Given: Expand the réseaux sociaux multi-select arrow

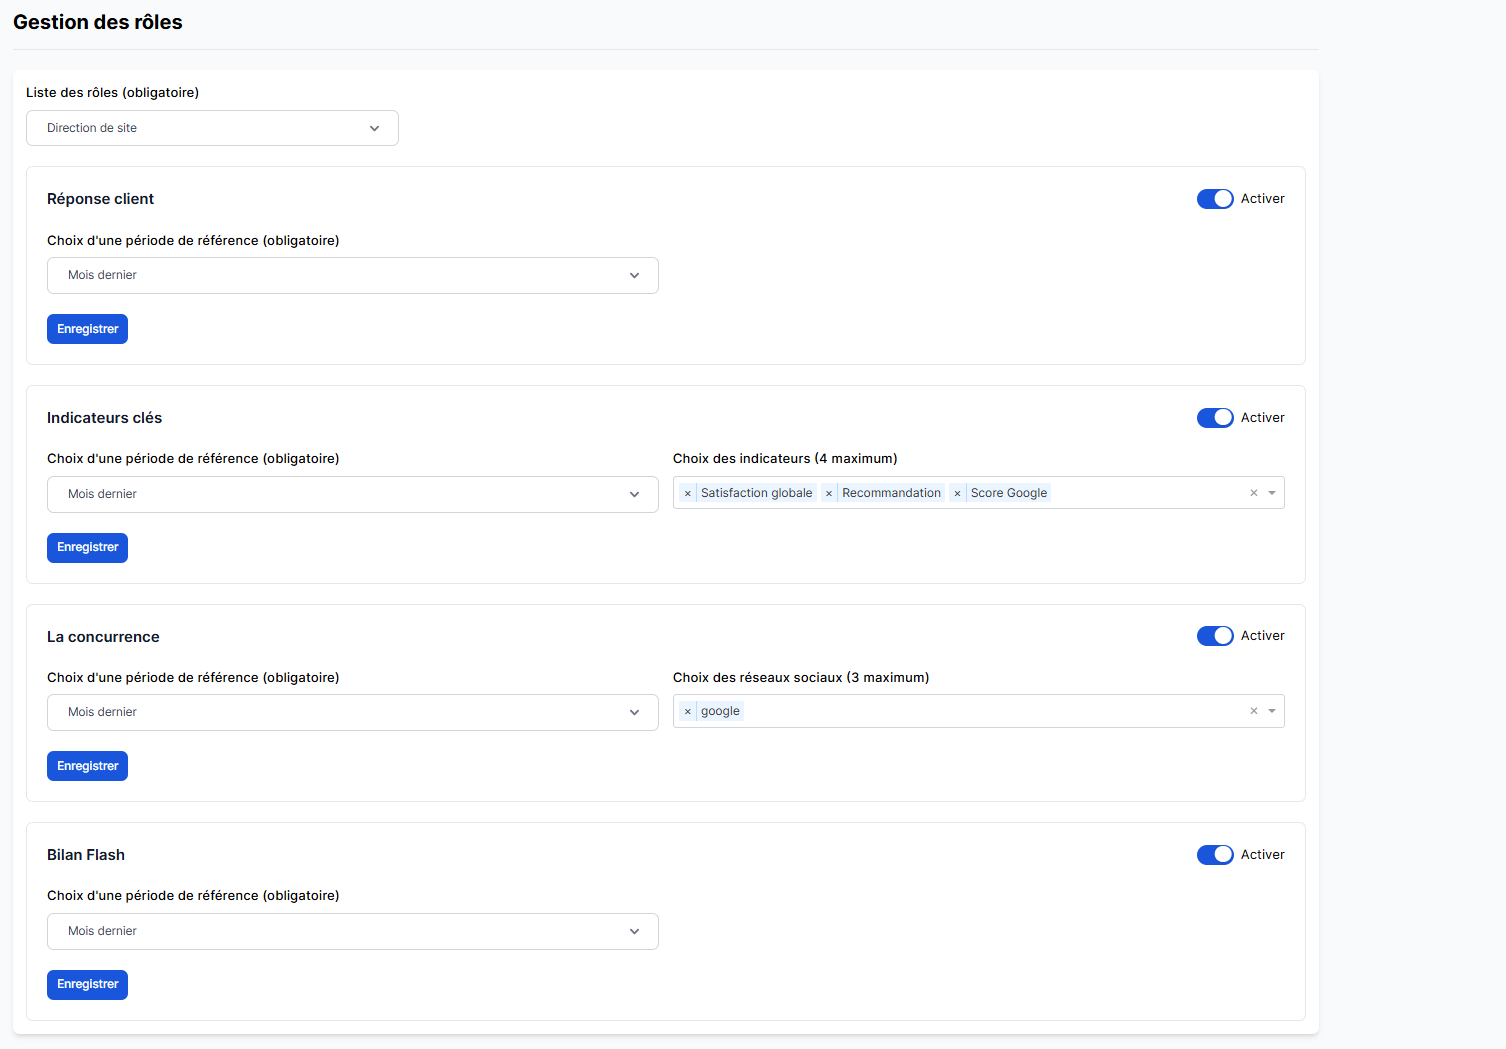Looking at the screenshot, I should pyautogui.click(x=1272, y=711).
